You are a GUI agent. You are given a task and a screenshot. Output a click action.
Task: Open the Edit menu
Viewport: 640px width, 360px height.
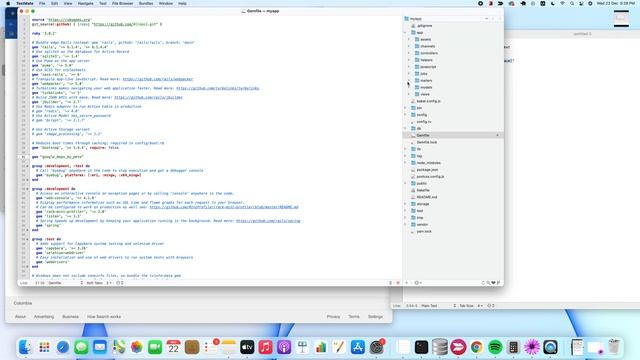point(54,3)
